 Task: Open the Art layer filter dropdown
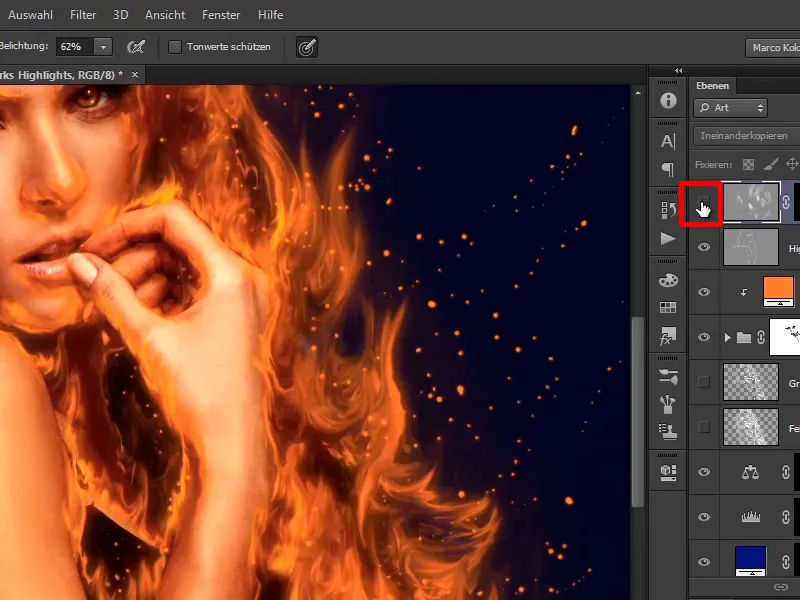(x=731, y=108)
